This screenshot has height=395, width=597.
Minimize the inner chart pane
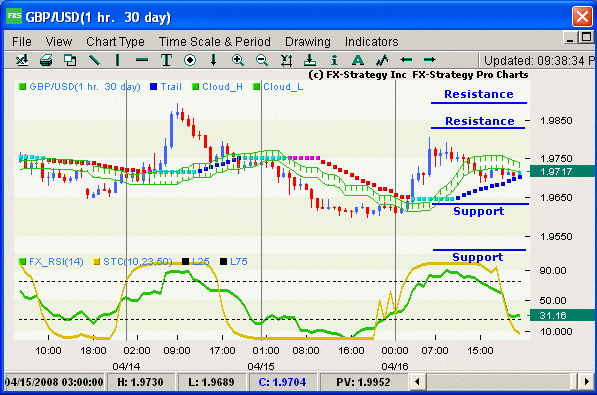[x=570, y=38]
